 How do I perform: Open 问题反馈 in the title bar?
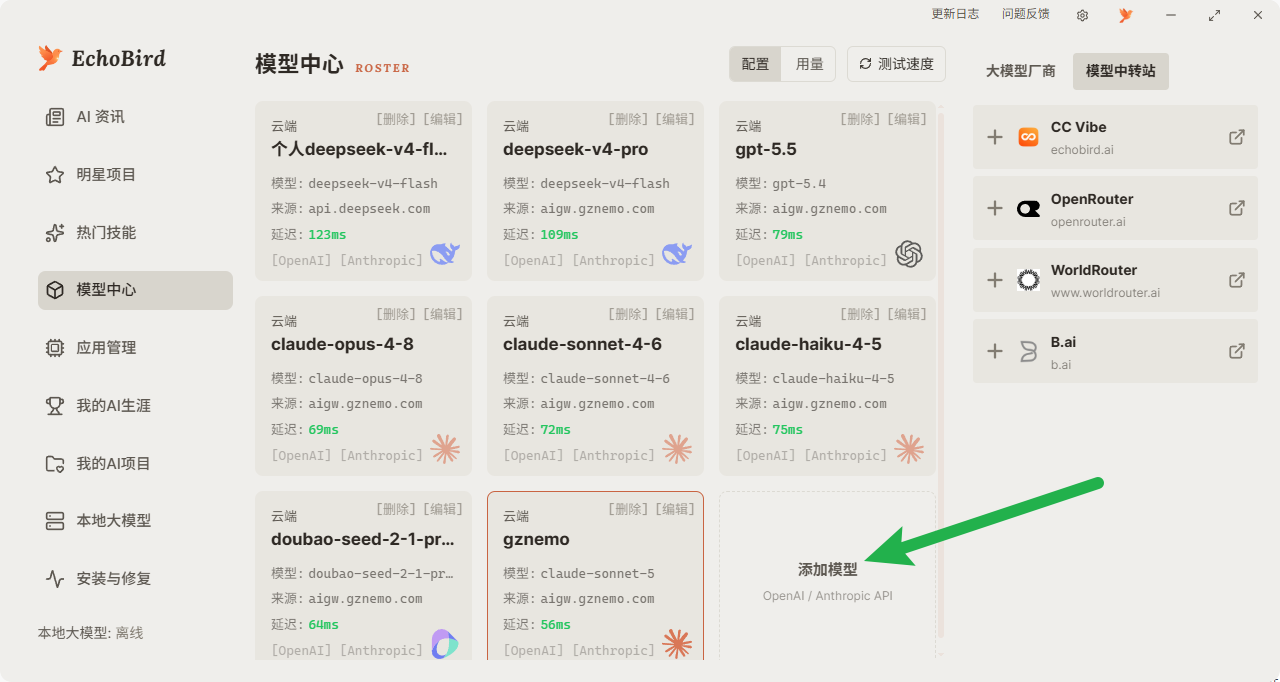click(1026, 14)
